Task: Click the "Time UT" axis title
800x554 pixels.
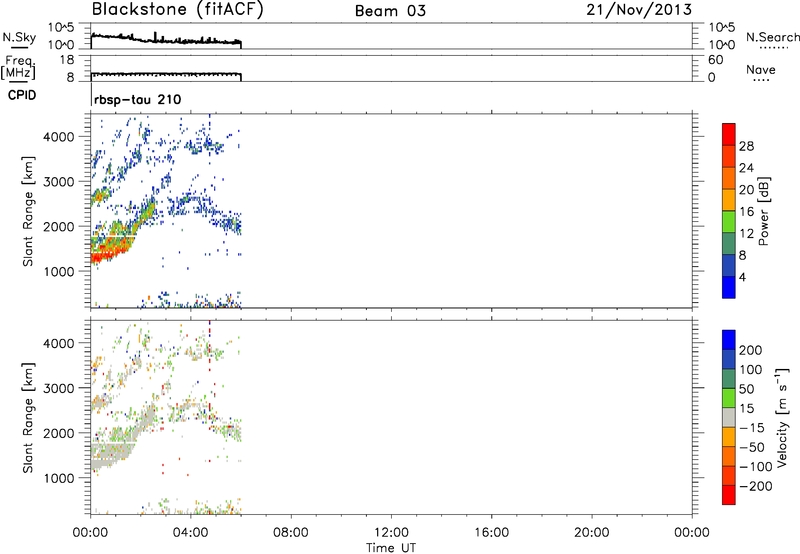Action: 391,548
